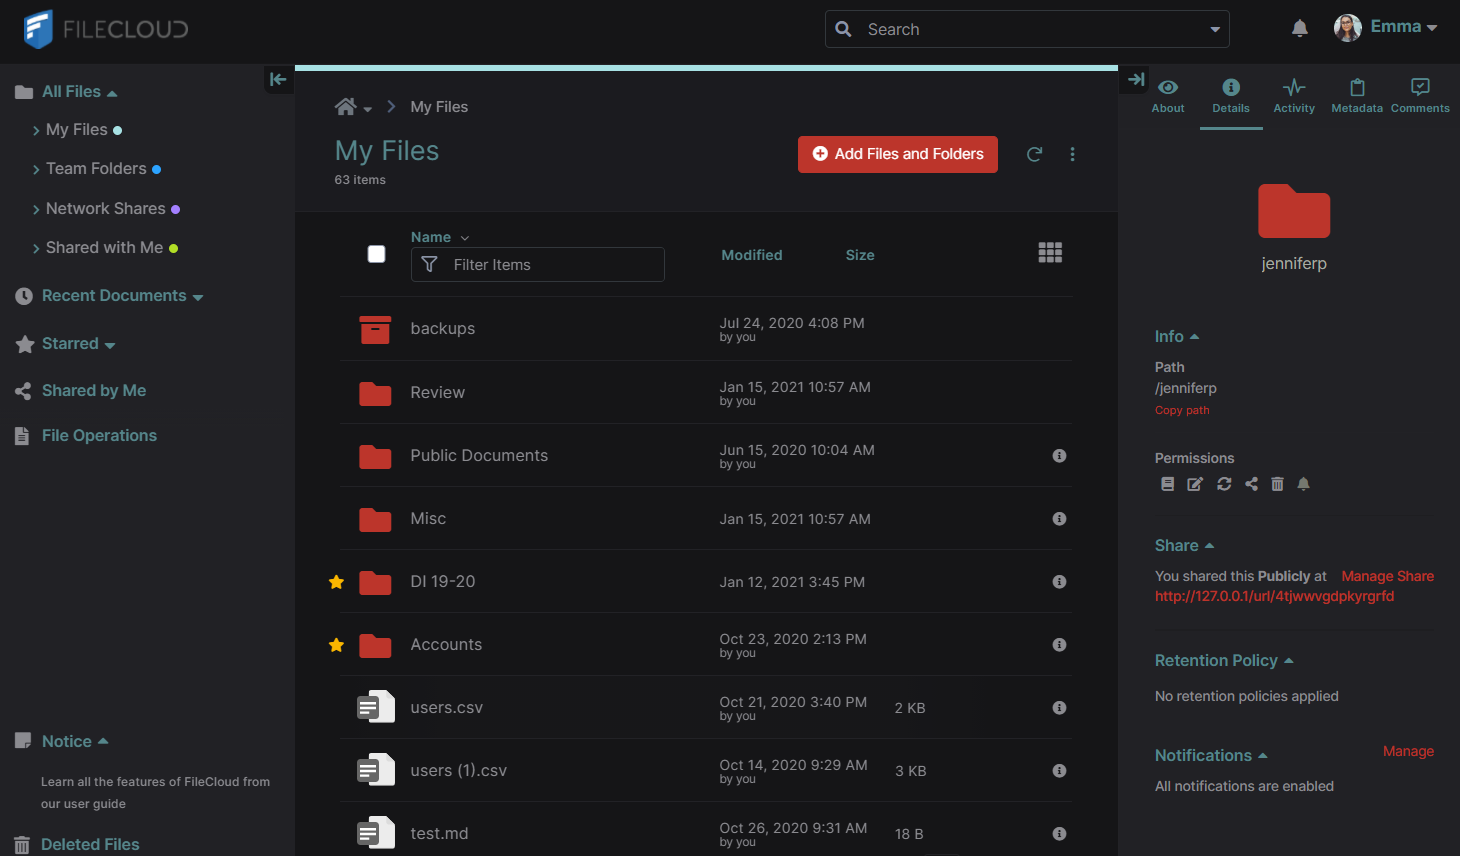Unstar the DI 19-20 folder
1460x856 pixels.
(x=337, y=582)
